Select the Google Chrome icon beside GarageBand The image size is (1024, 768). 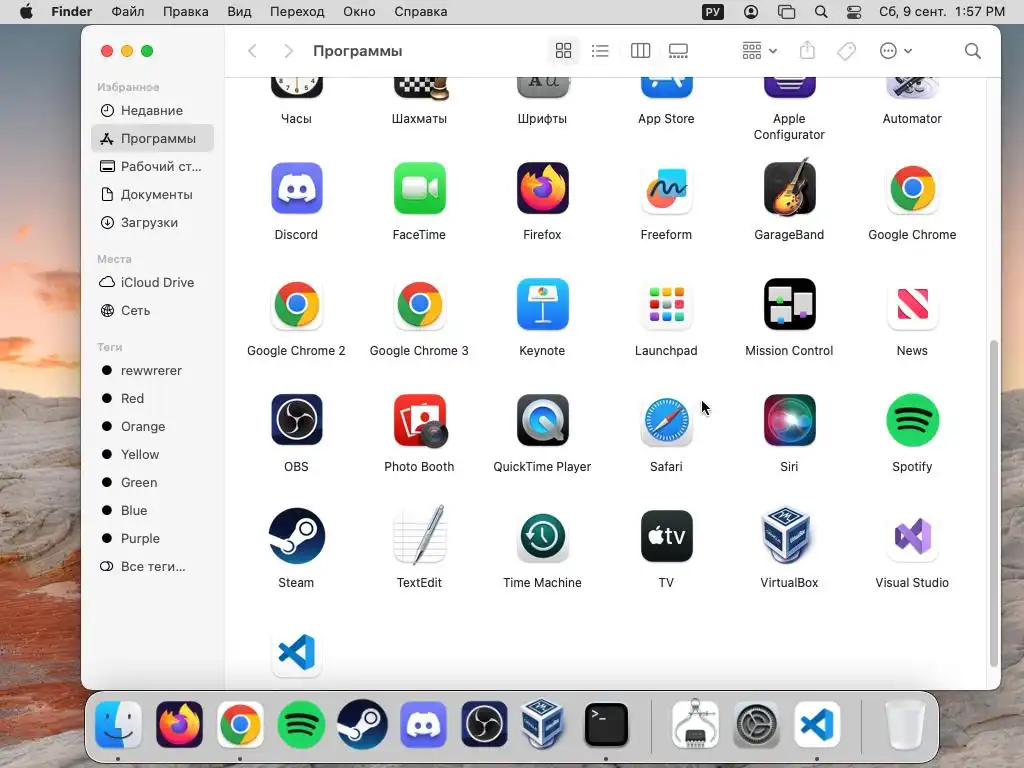[912, 189]
